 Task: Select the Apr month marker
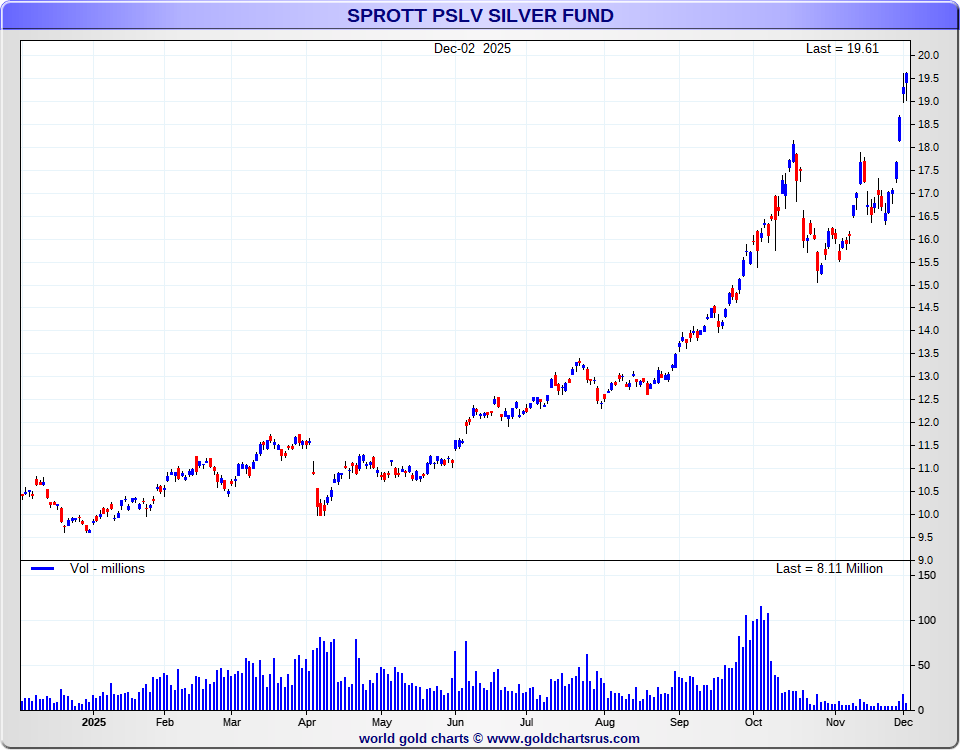(307, 722)
